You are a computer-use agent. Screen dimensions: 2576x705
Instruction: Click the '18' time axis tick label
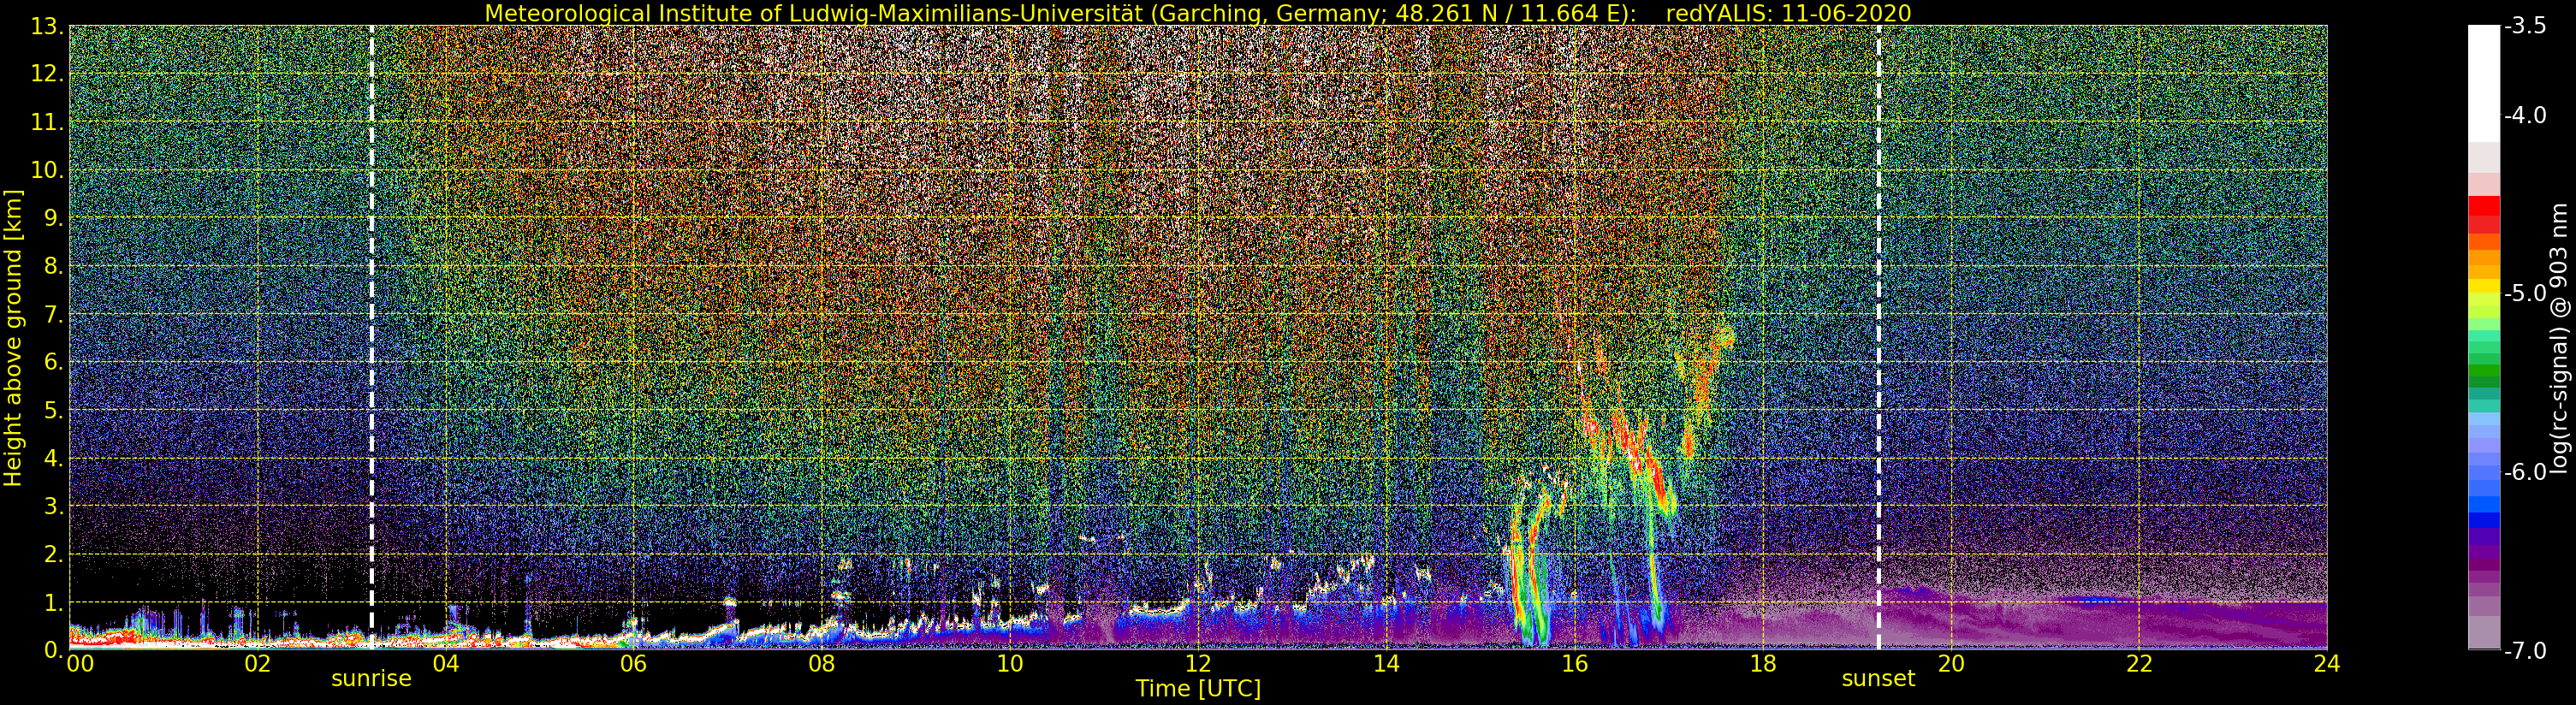[1762, 663]
